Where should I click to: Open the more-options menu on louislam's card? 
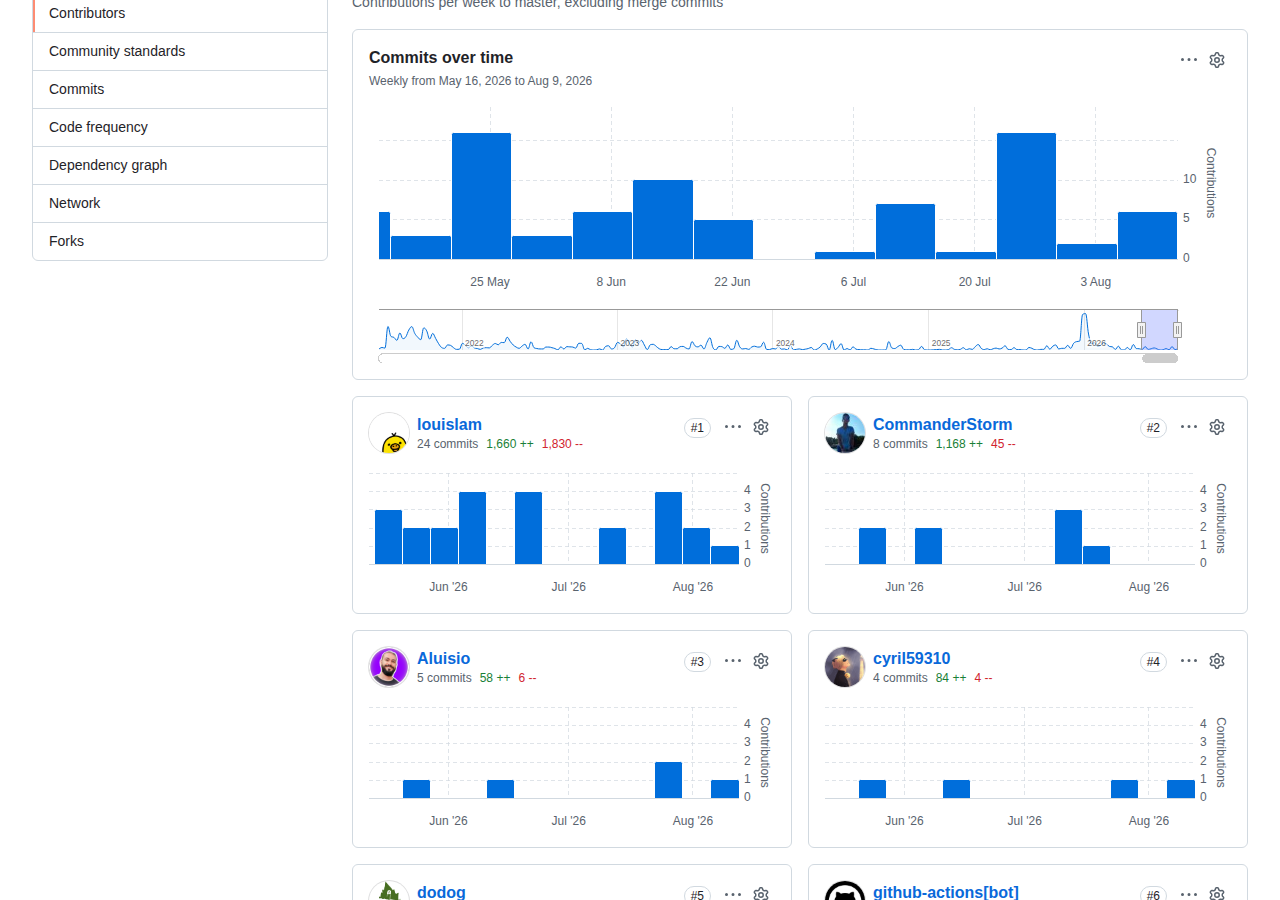pos(733,427)
